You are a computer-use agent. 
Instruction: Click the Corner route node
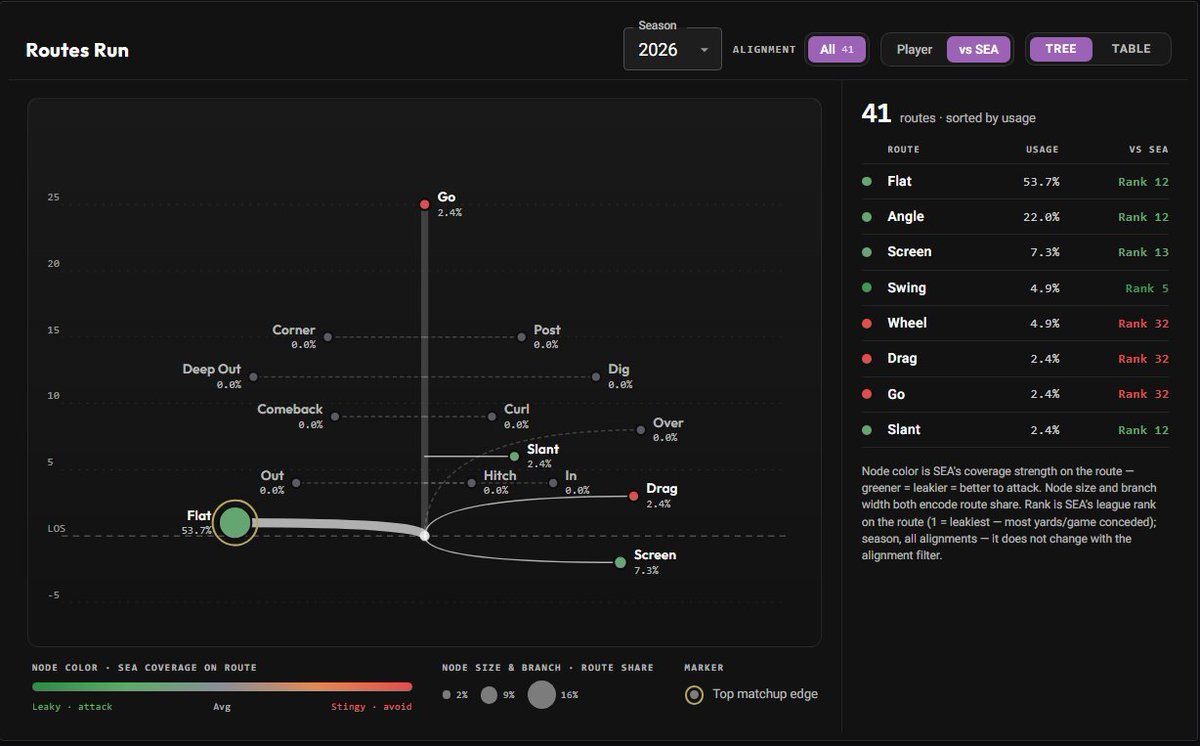point(327,337)
